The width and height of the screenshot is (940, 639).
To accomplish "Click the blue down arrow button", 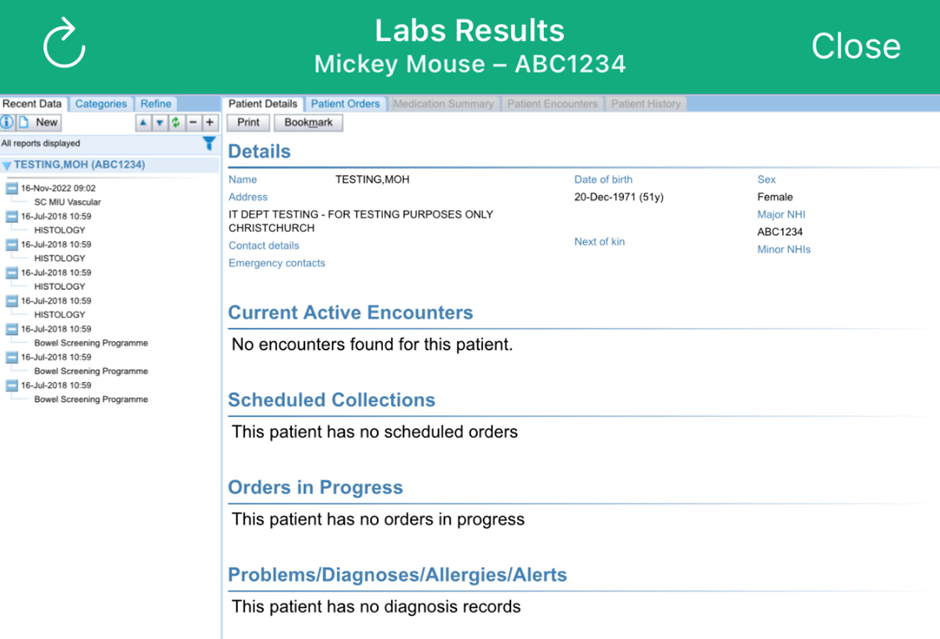I will point(159,123).
